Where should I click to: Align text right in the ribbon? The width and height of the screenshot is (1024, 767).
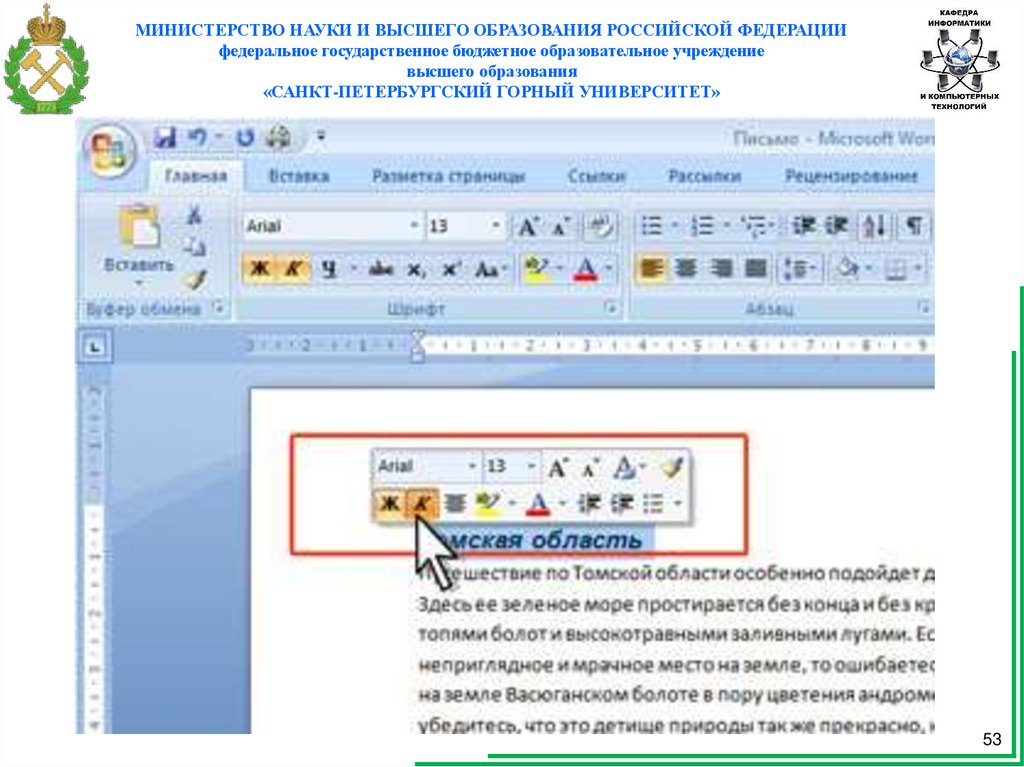[720, 269]
